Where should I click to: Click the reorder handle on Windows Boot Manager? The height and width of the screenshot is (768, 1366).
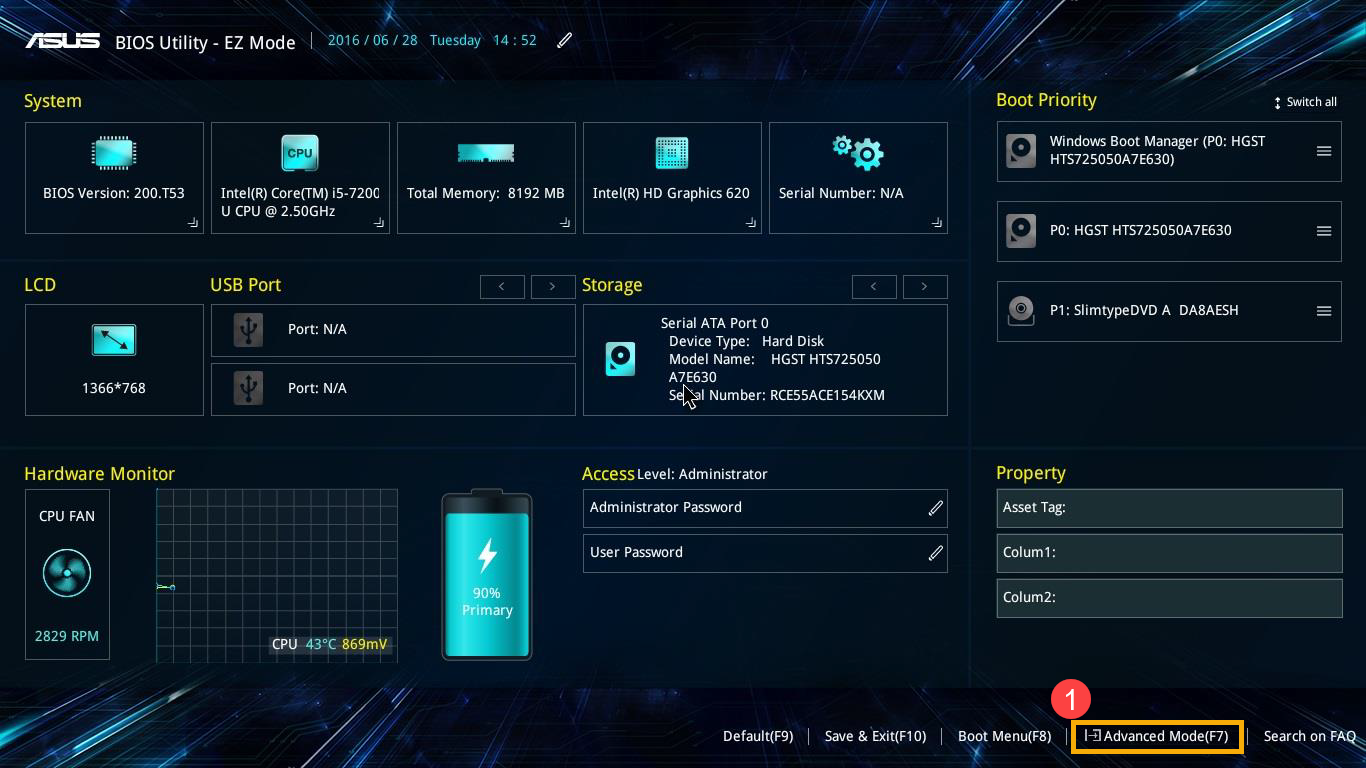tap(1324, 151)
